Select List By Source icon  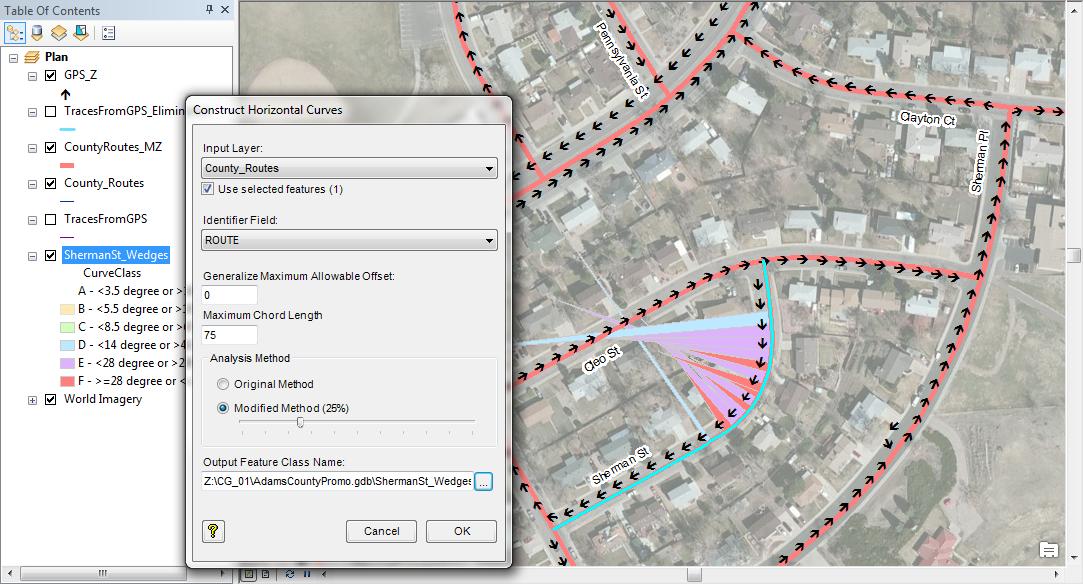37,32
